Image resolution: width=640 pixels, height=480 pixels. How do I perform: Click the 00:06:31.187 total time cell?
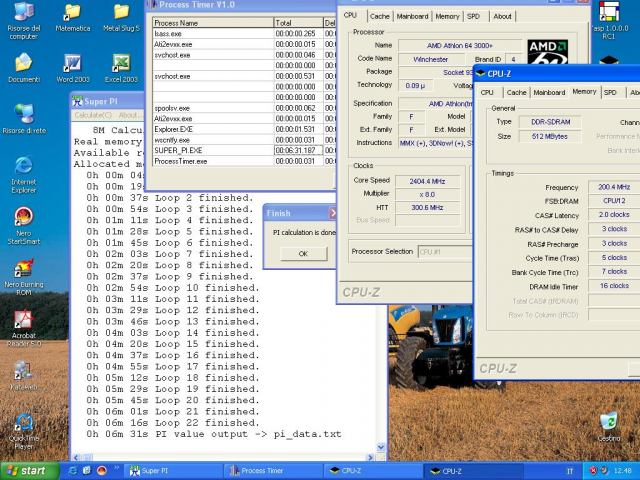pyautogui.click(x=298, y=150)
